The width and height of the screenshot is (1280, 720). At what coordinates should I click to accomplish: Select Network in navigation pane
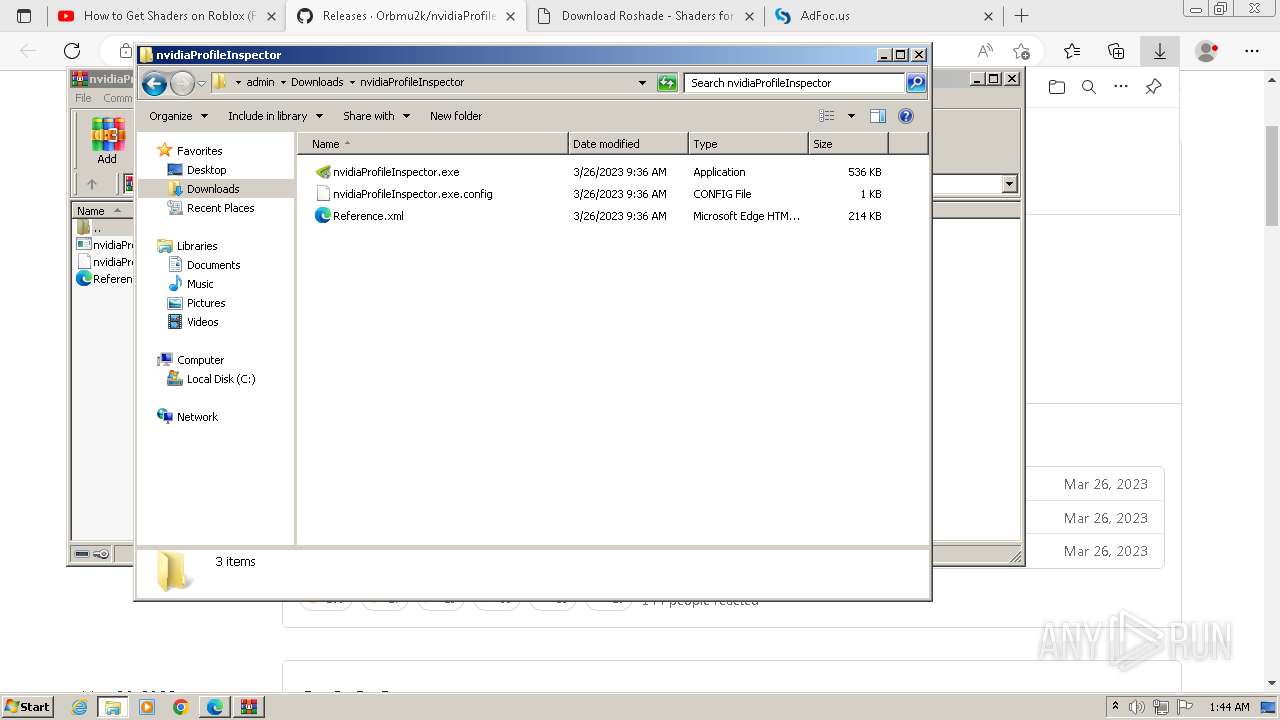pos(197,417)
